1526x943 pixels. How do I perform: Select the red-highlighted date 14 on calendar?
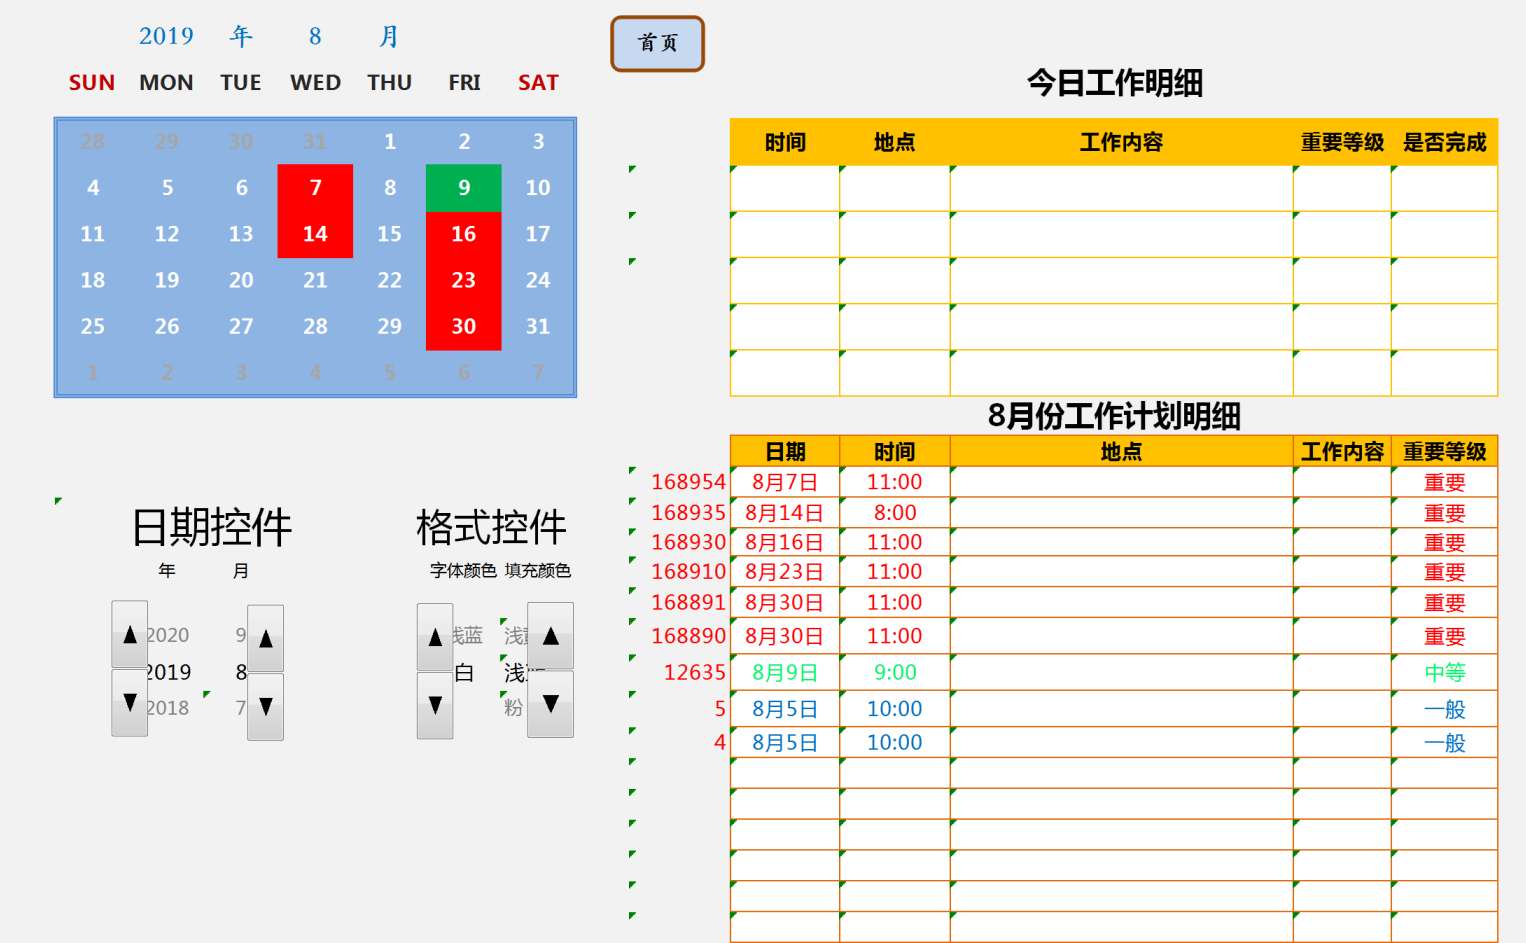coord(315,234)
